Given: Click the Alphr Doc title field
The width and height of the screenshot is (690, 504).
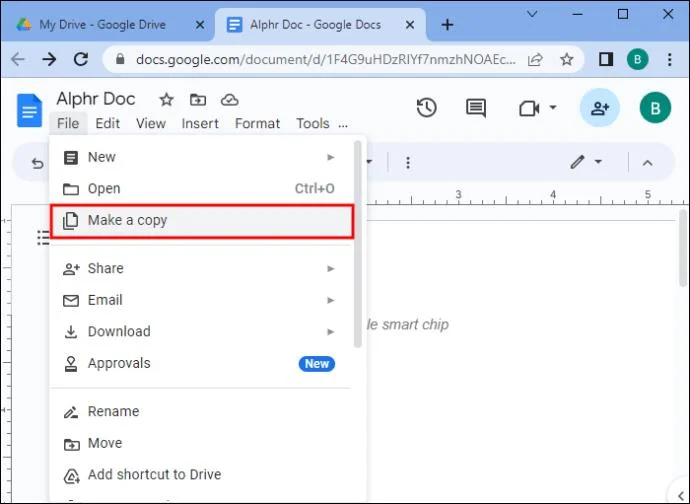Looking at the screenshot, I should (96, 99).
